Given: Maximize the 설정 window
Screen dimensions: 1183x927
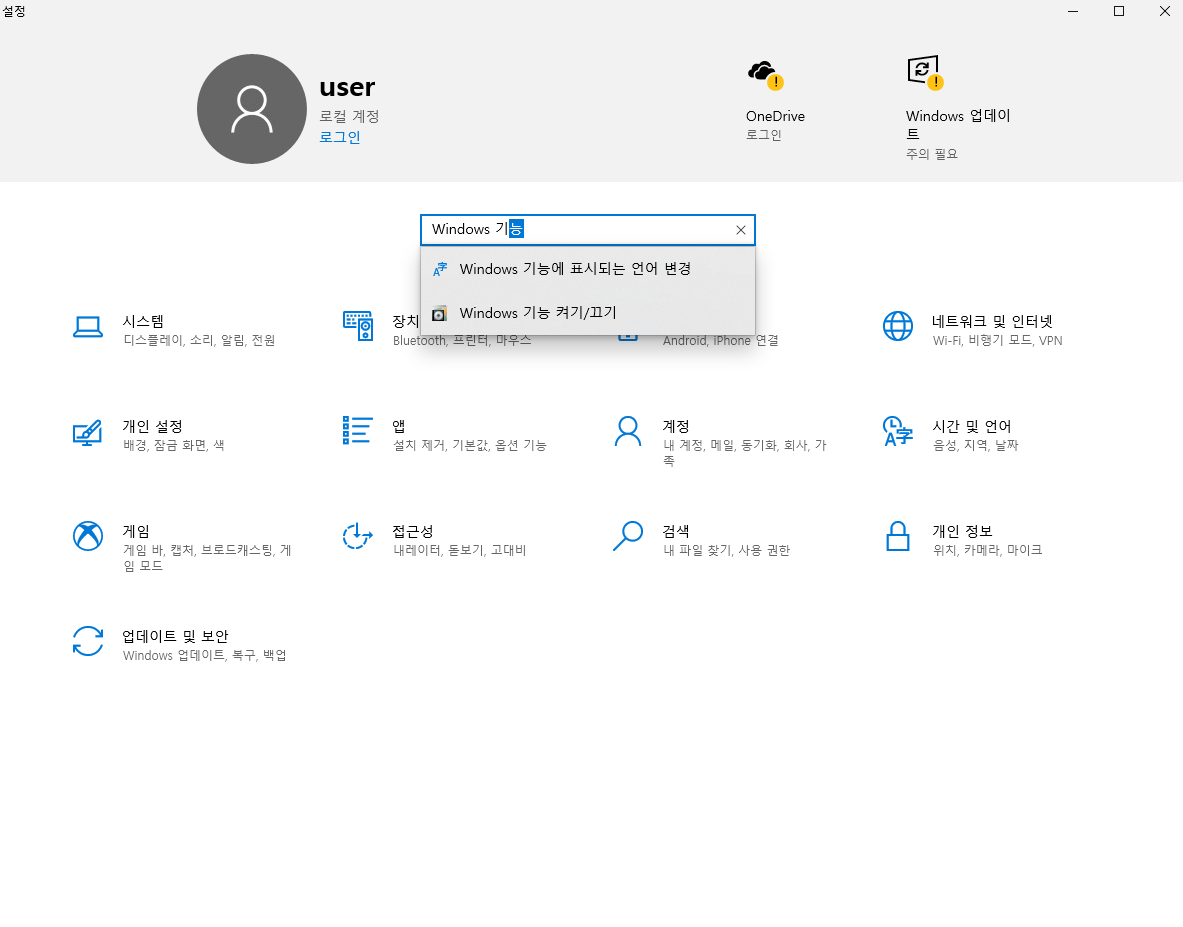Looking at the screenshot, I should tap(1119, 11).
